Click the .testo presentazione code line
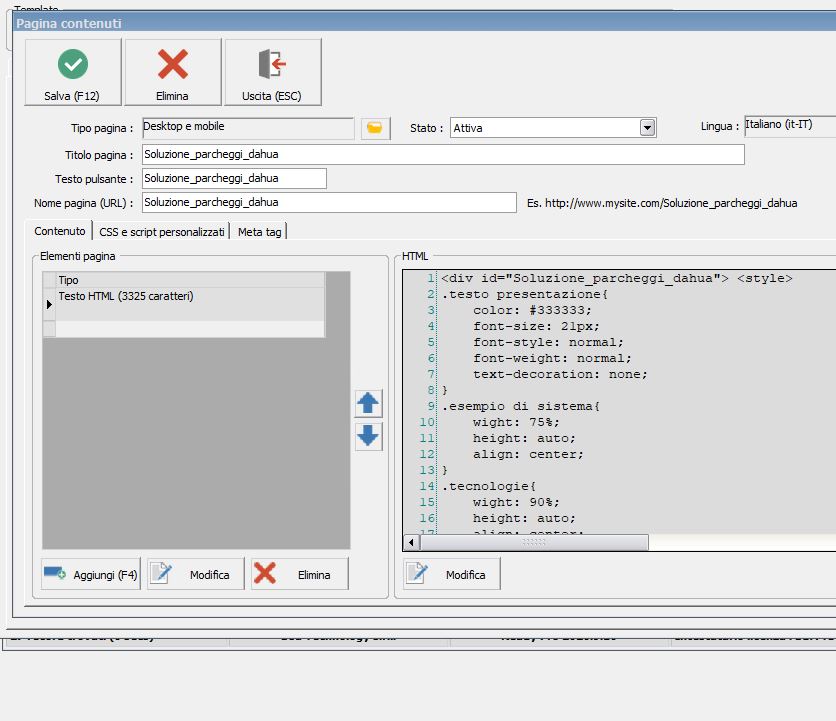 click(x=525, y=294)
